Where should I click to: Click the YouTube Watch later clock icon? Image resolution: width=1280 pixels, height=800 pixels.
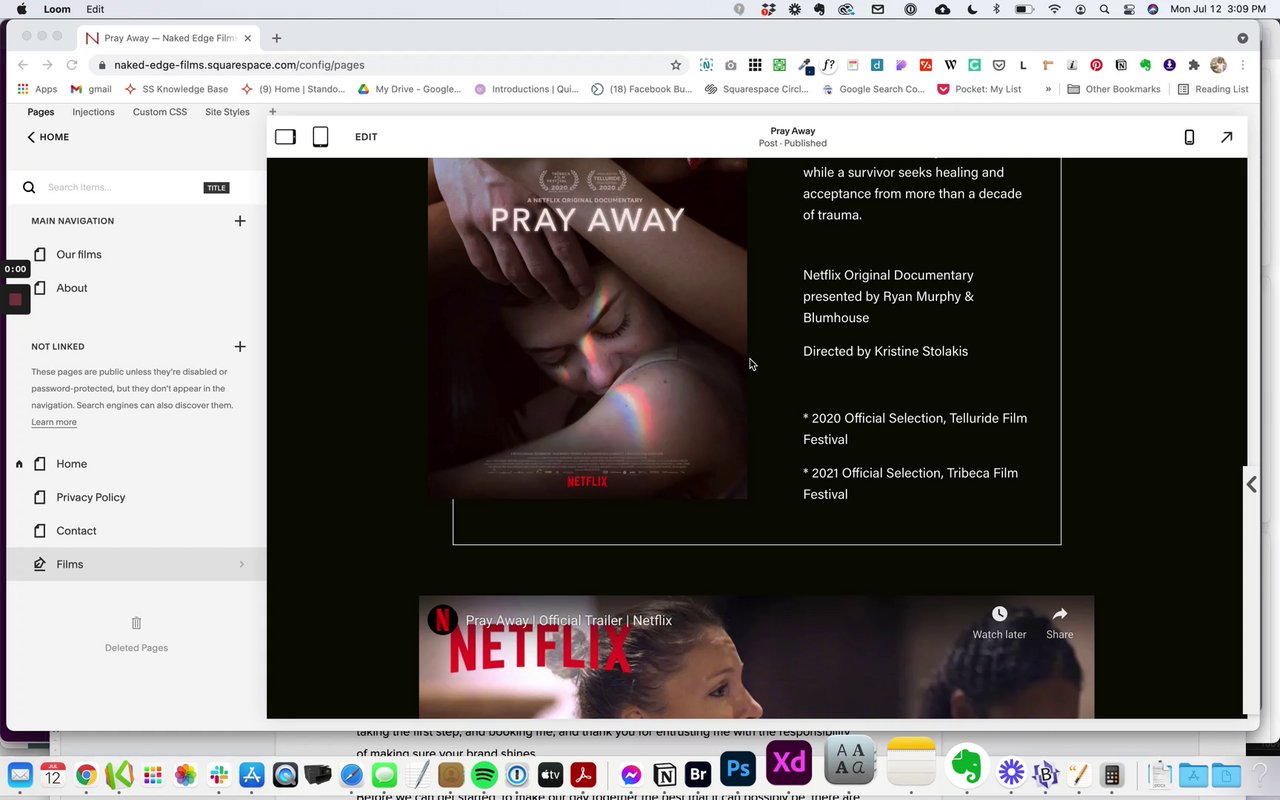click(999, 614)
